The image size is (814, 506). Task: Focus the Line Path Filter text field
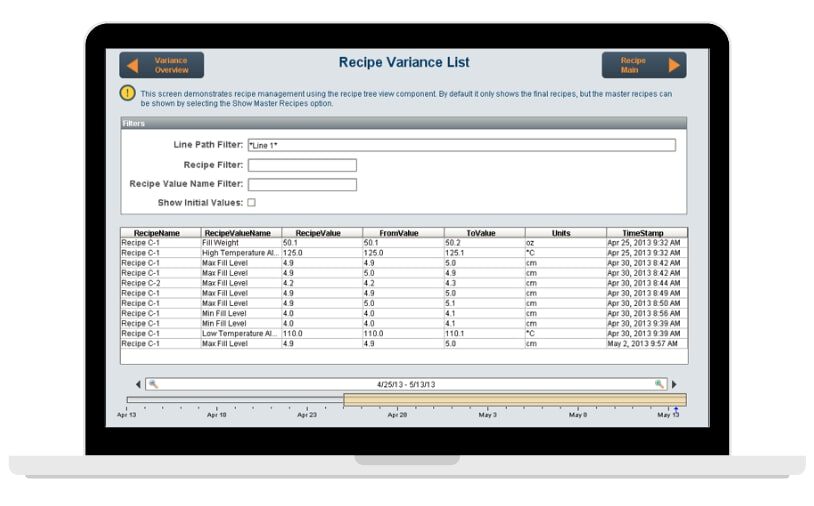coord(460,145)
